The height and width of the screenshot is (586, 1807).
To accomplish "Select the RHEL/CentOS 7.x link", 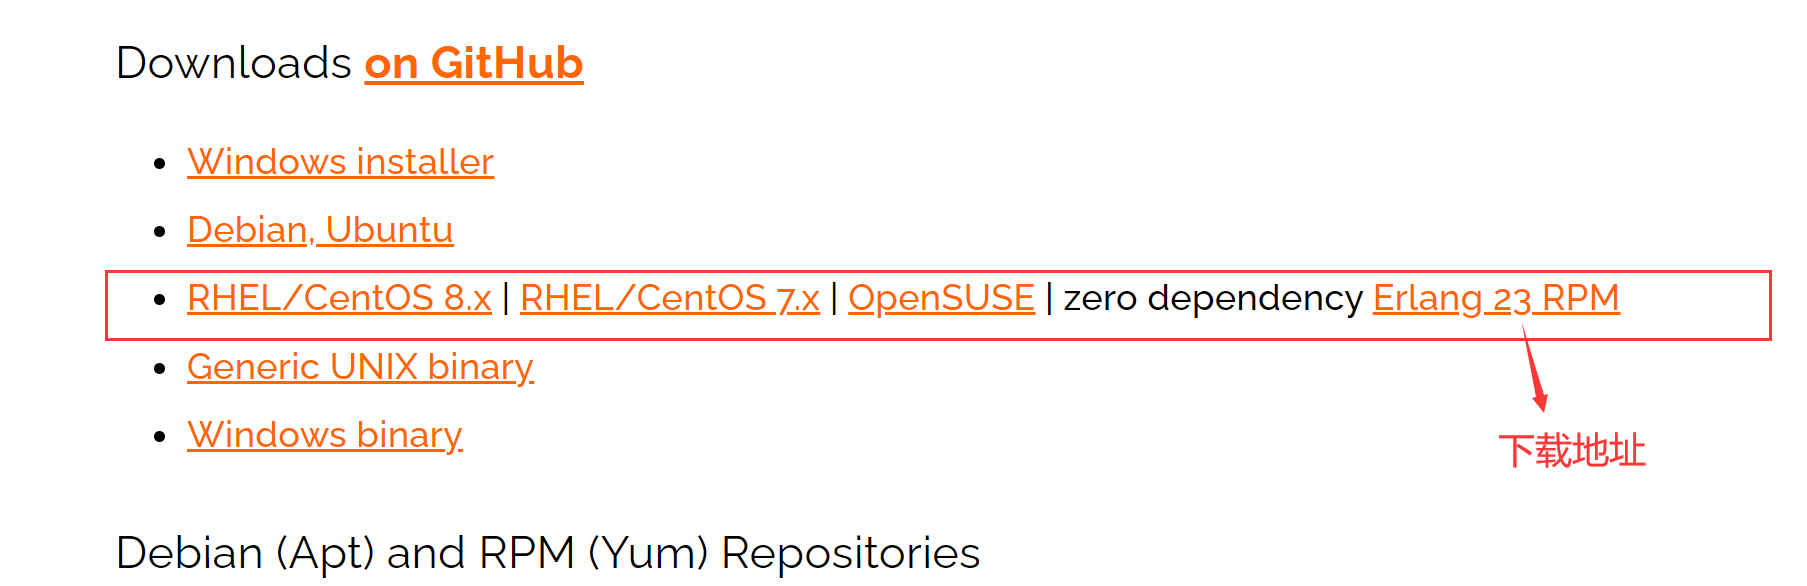I will [670, 298].
